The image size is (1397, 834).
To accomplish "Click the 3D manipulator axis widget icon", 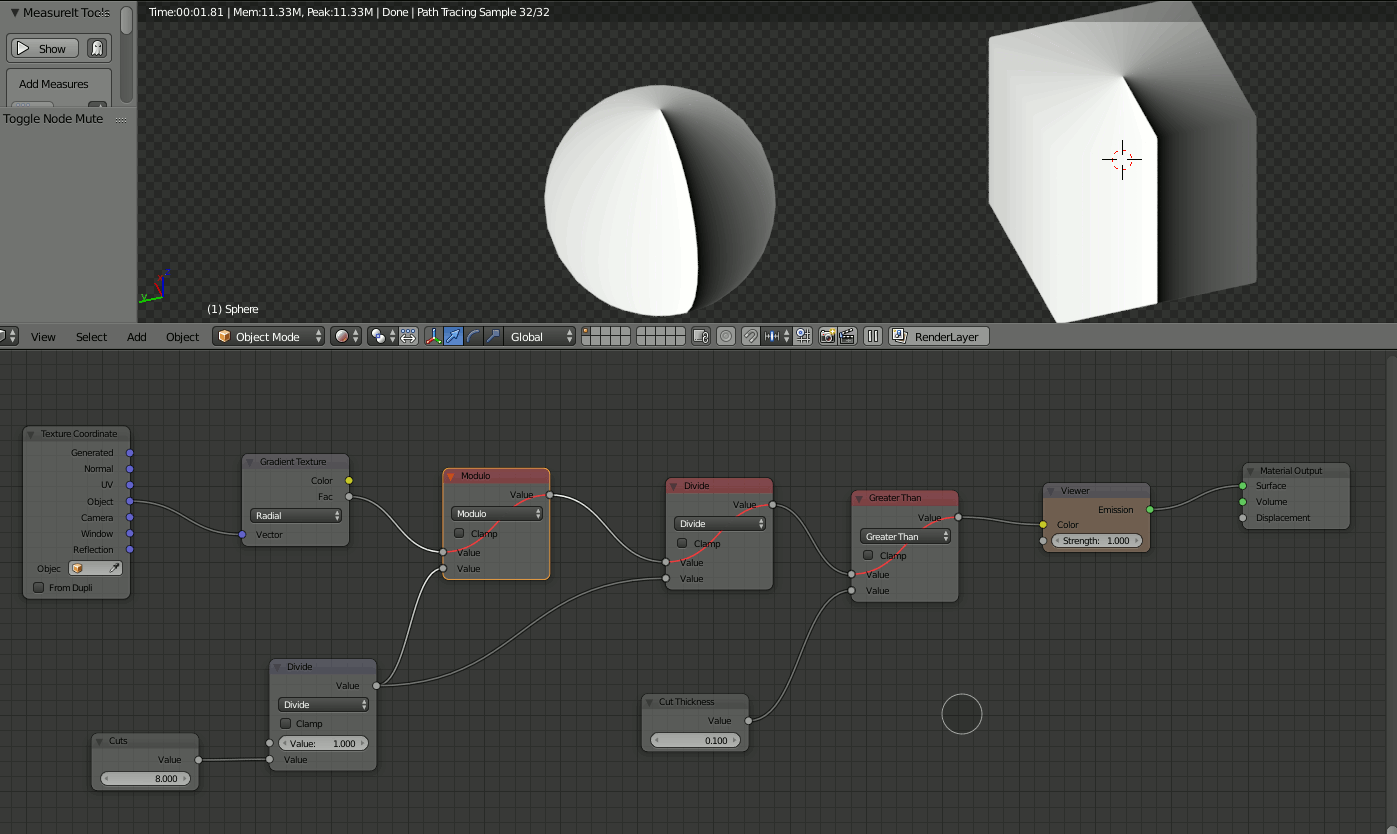I will [431, 336].
